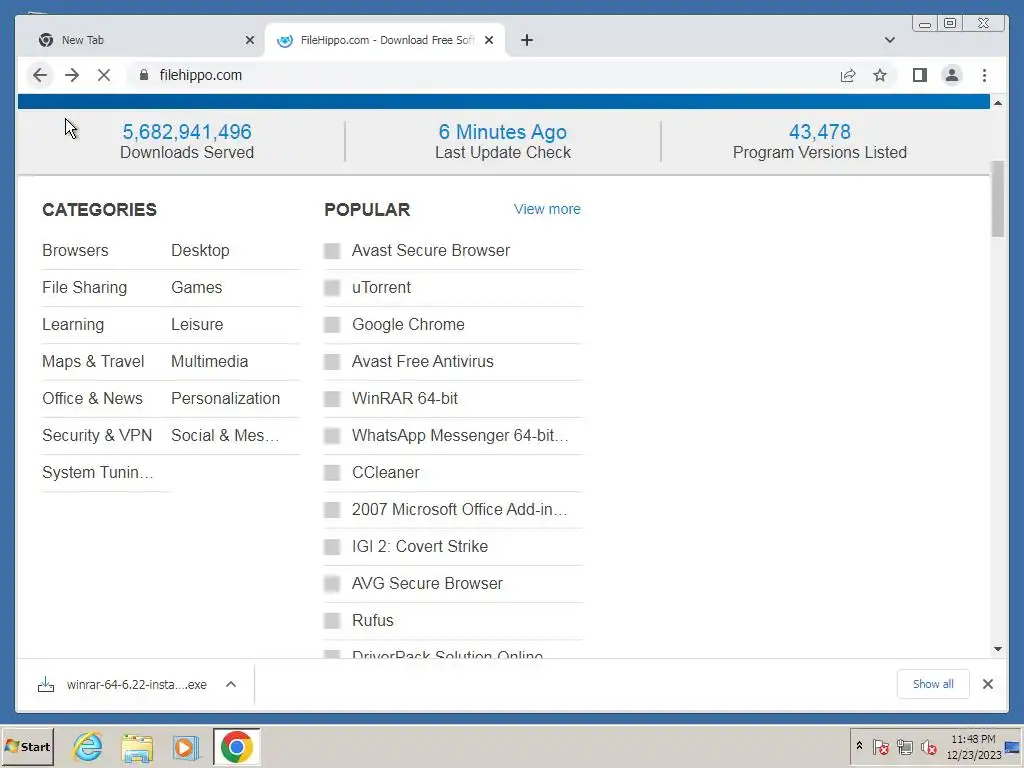Click the padlock site info icon
The height and width of the screenshot is (768, 1024).
pyautogui.click(x=144, y=75)
